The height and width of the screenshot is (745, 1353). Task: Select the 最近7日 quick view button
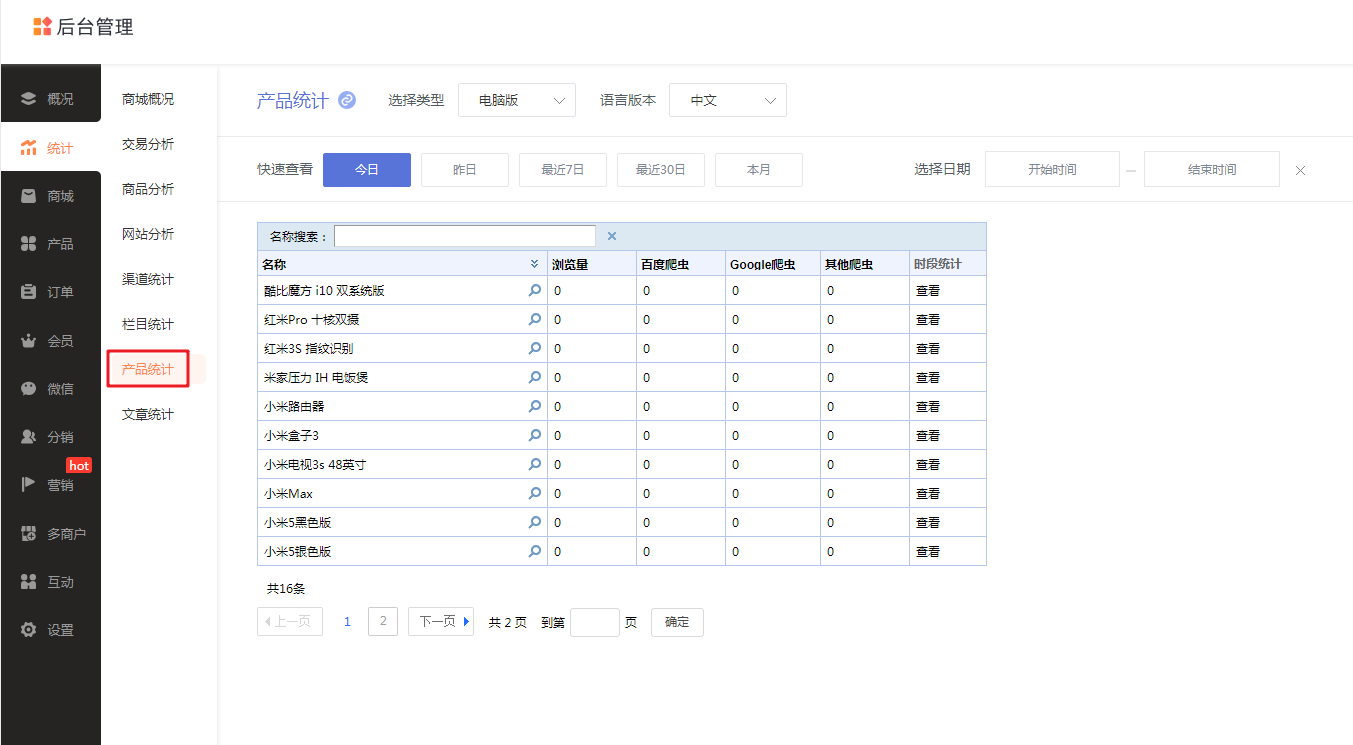563,170
